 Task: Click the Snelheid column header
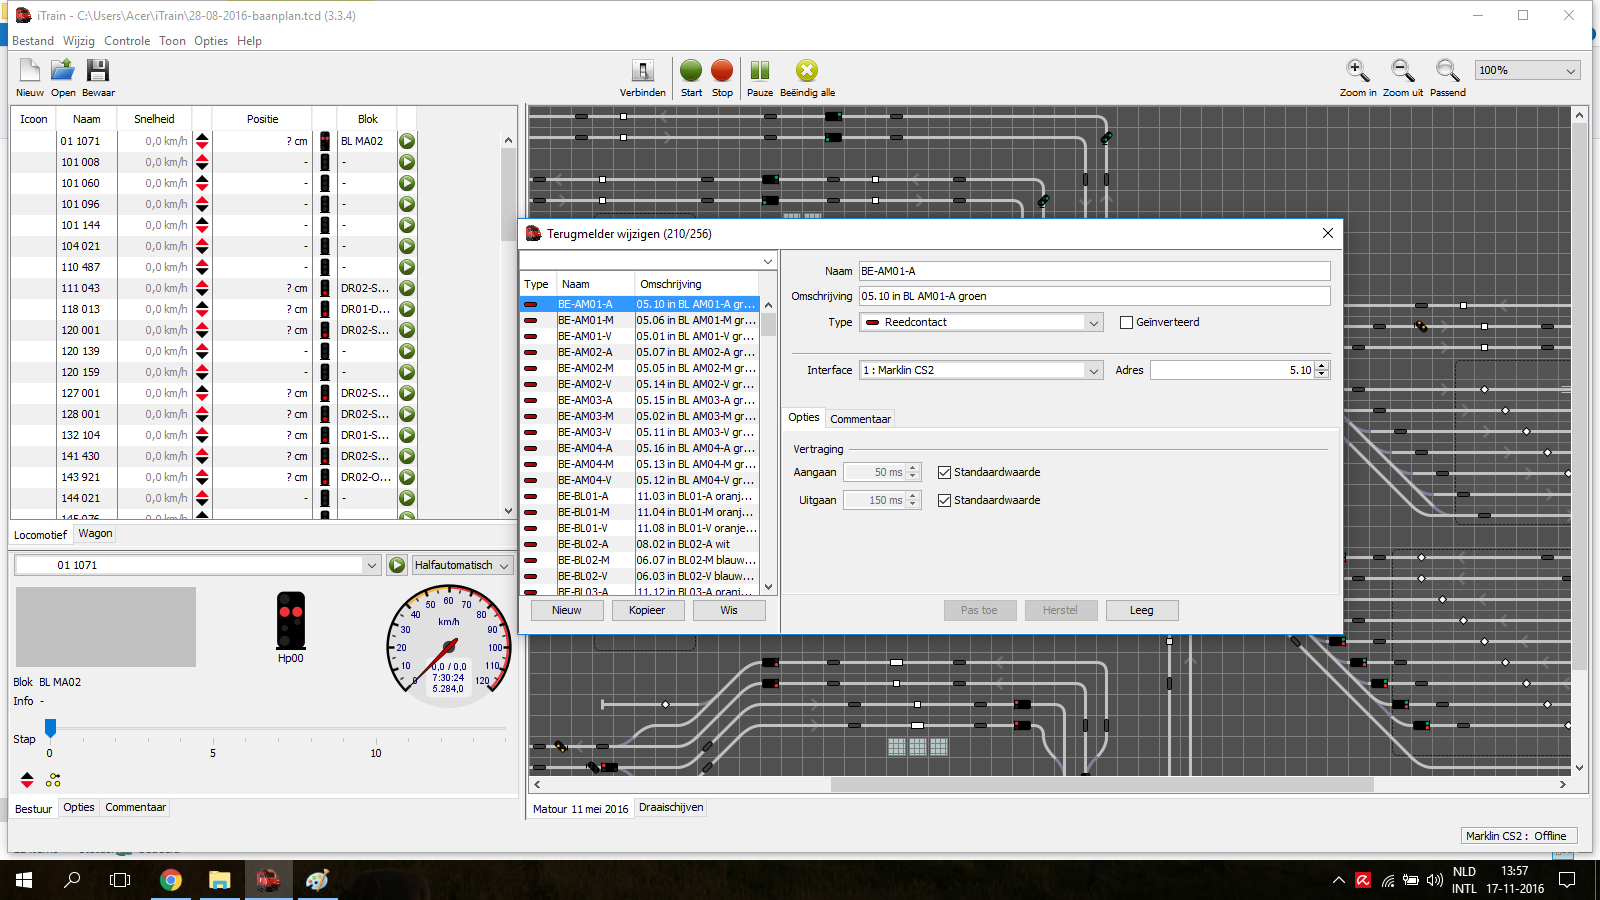tap(154, 119)
